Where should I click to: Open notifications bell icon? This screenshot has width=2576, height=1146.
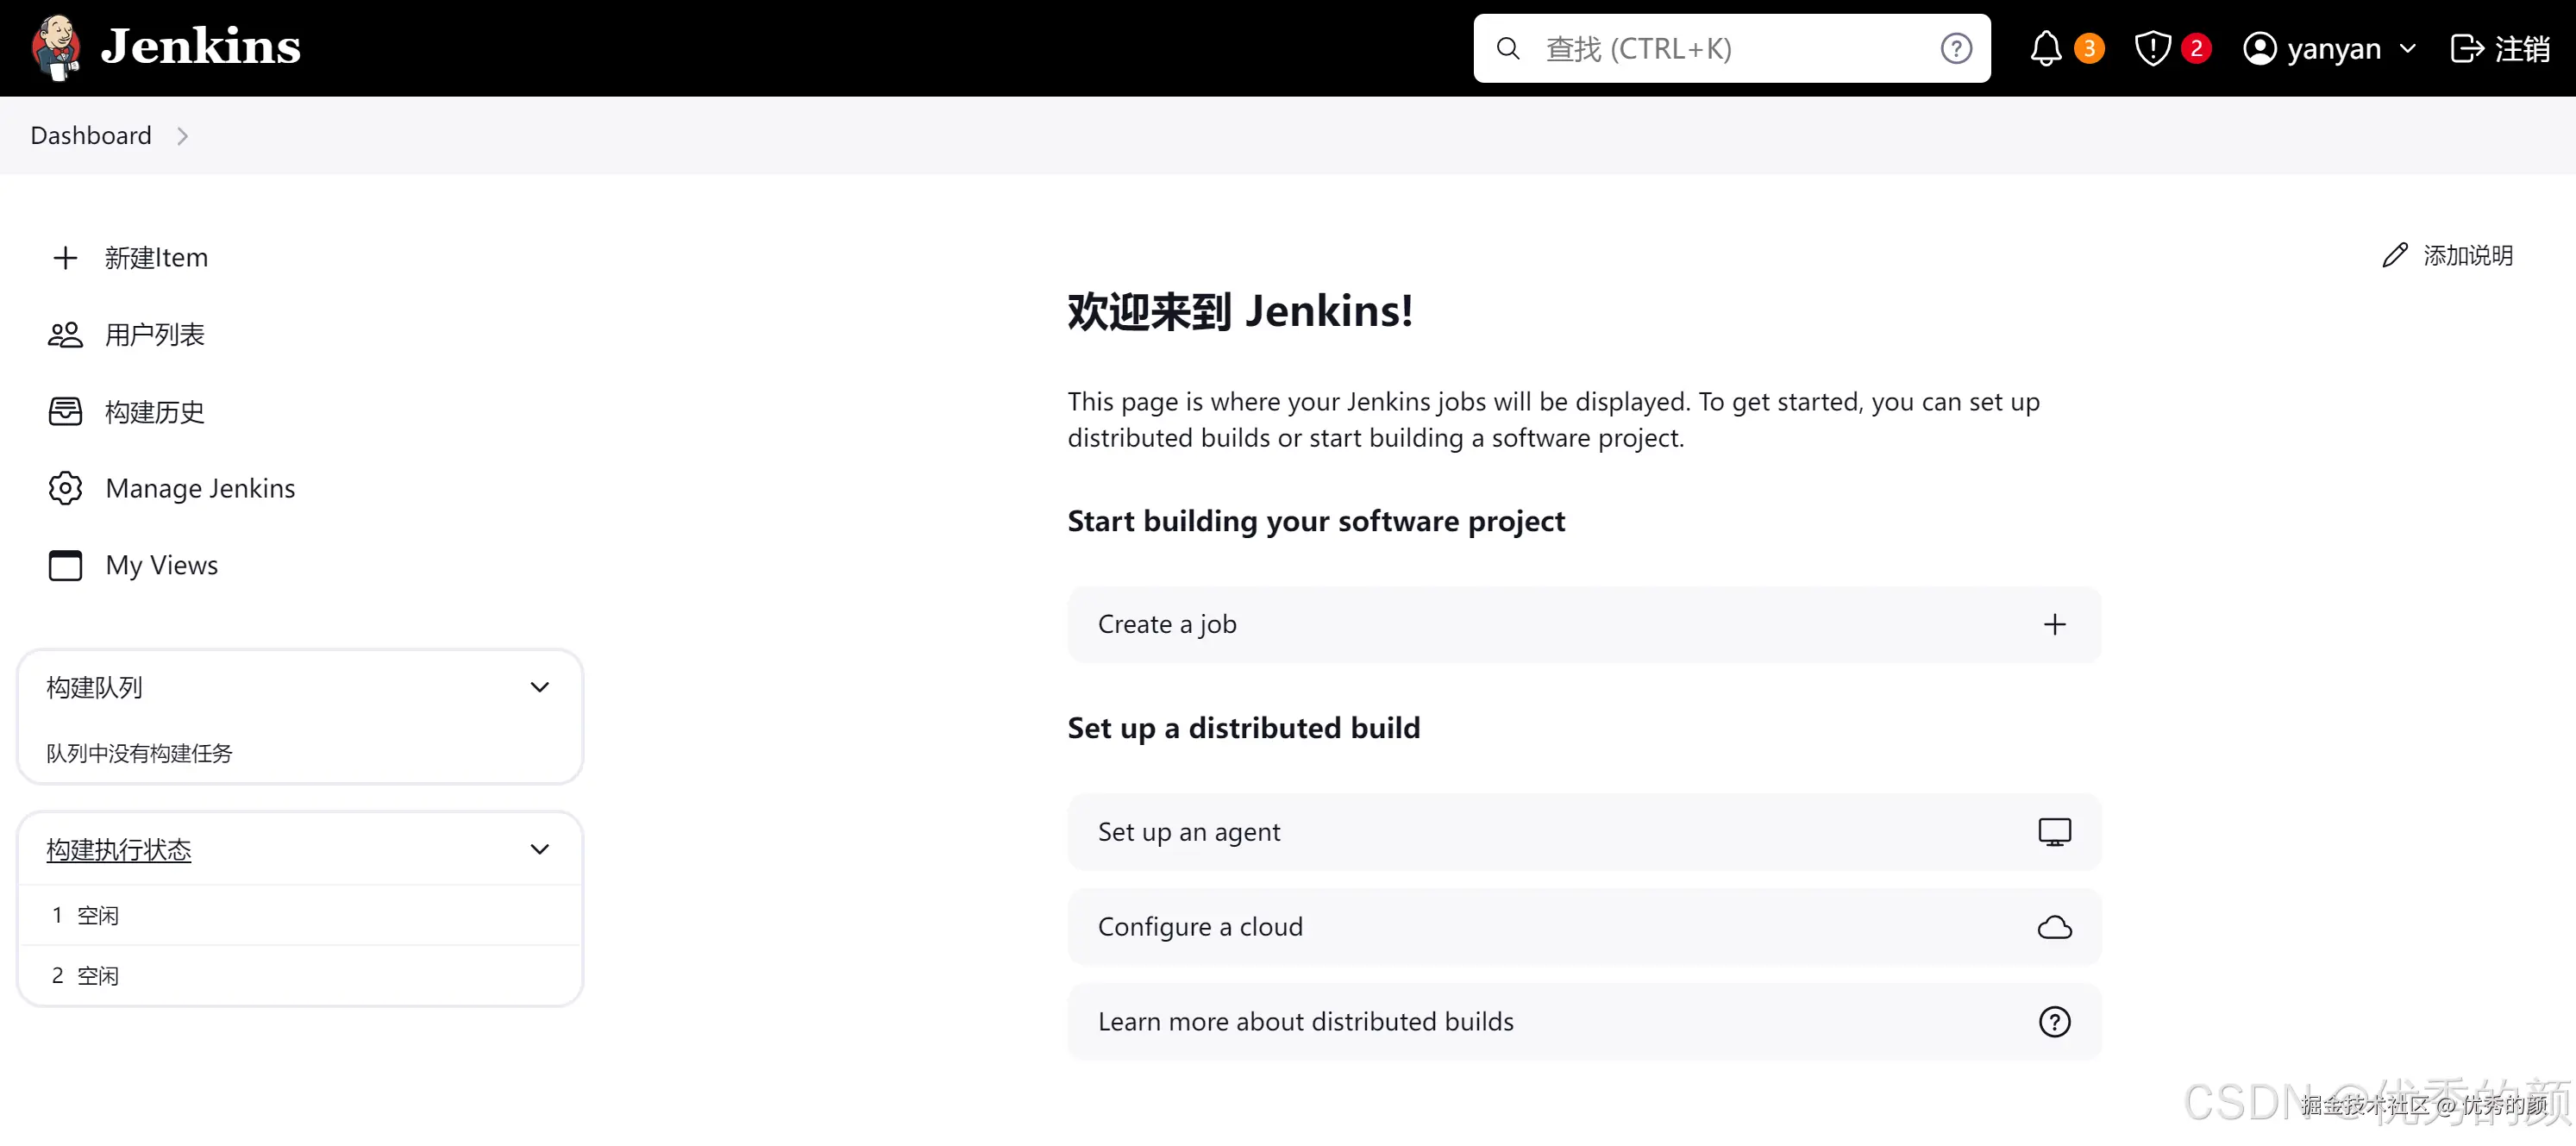point(2045,48)
